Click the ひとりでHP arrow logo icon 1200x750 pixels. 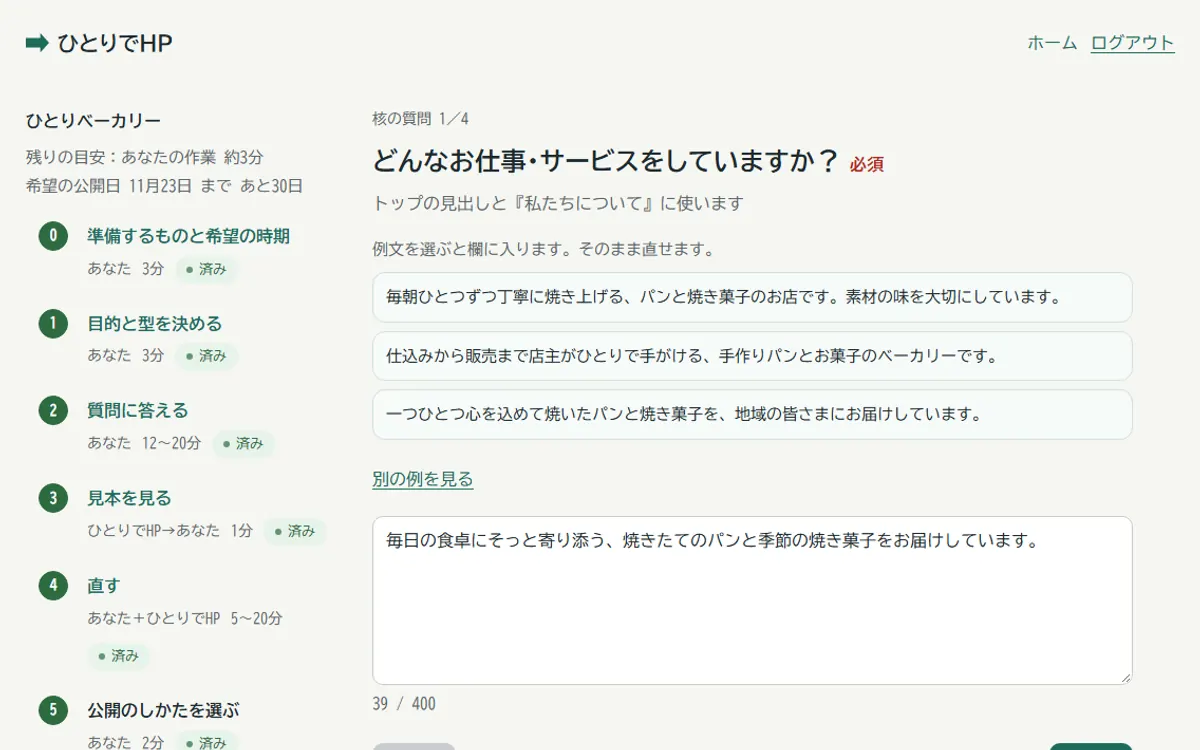click(x=37, y=43)
